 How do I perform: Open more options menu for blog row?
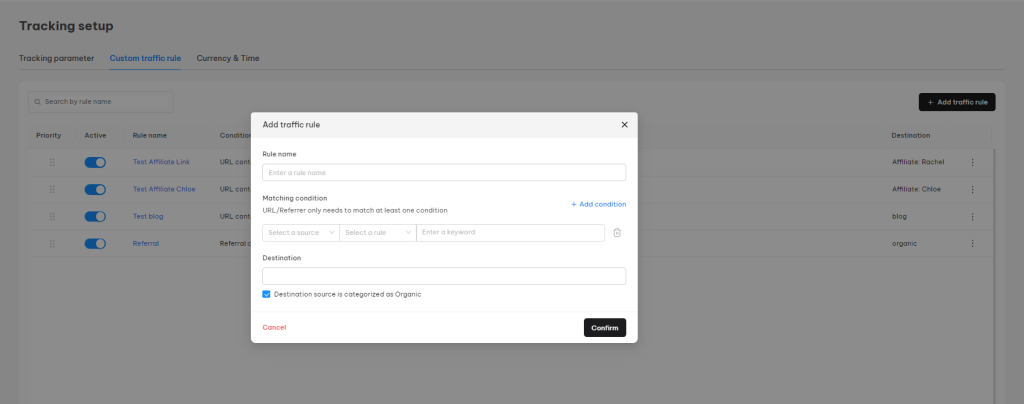pos(972,216)
